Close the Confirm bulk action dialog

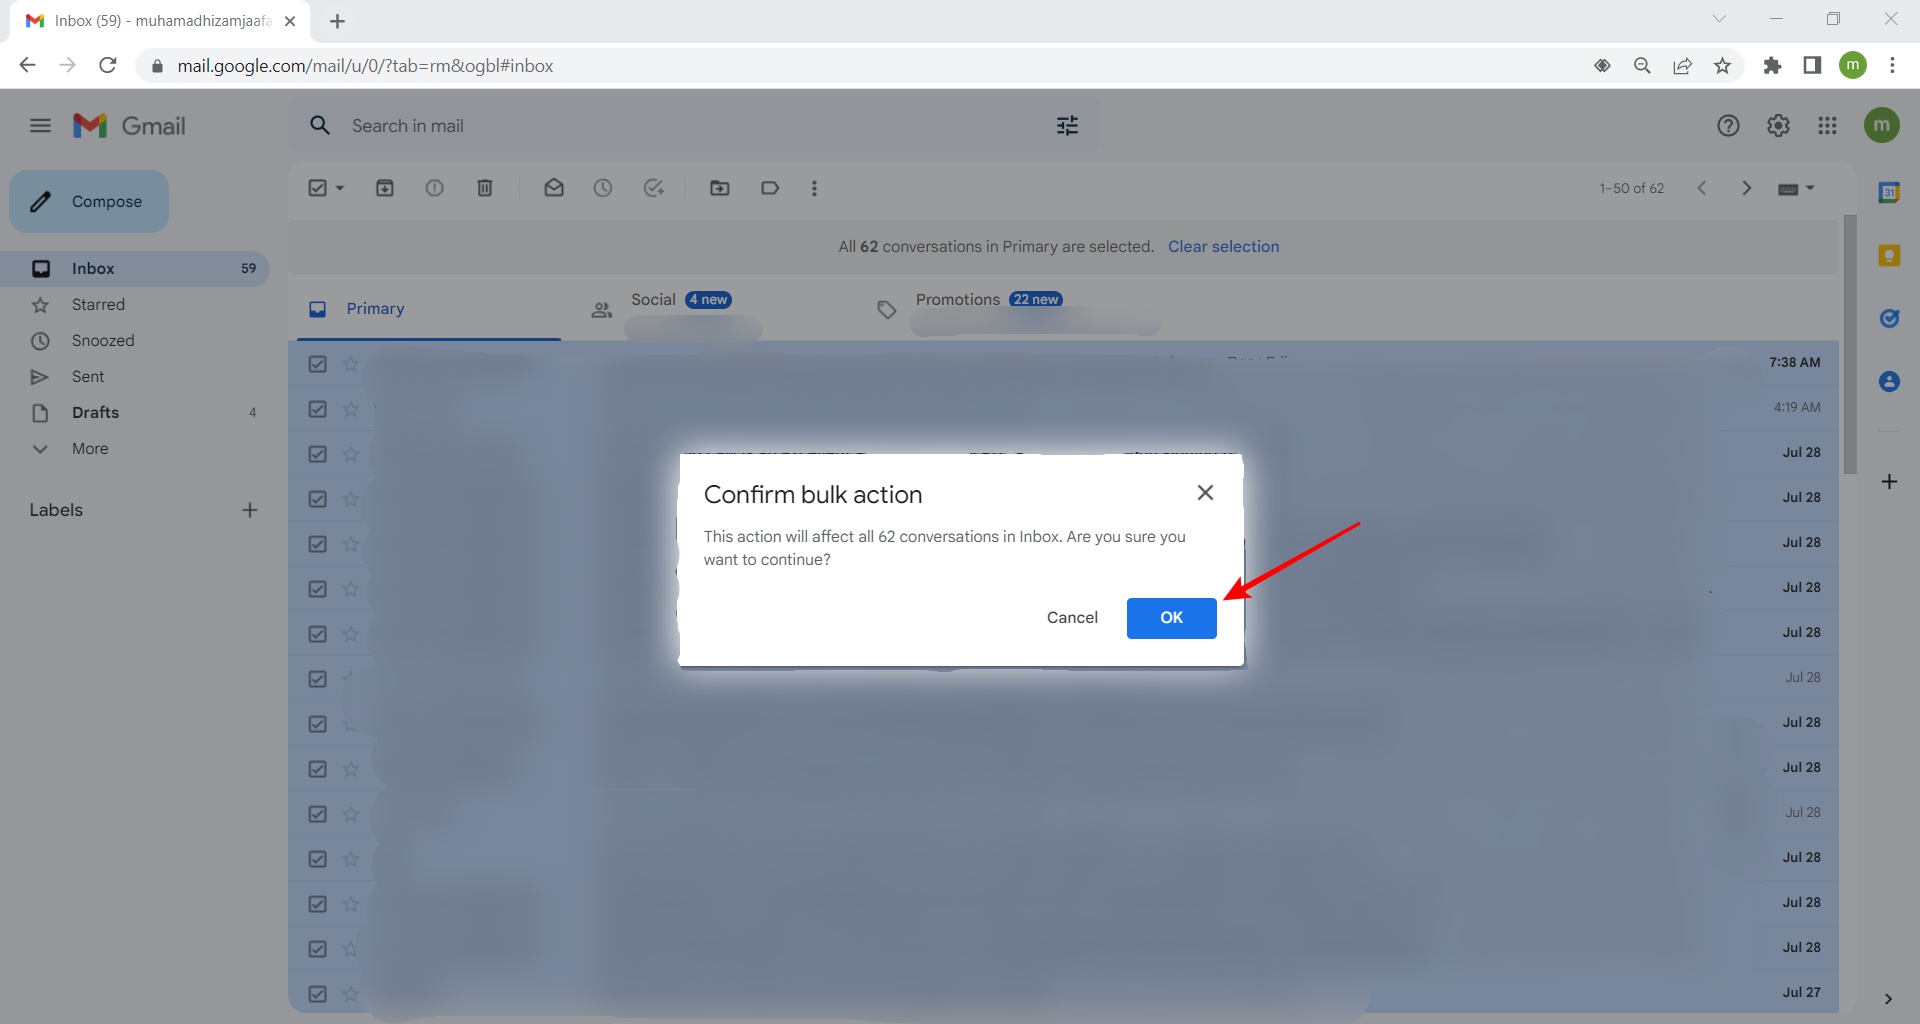(1205, 493)
